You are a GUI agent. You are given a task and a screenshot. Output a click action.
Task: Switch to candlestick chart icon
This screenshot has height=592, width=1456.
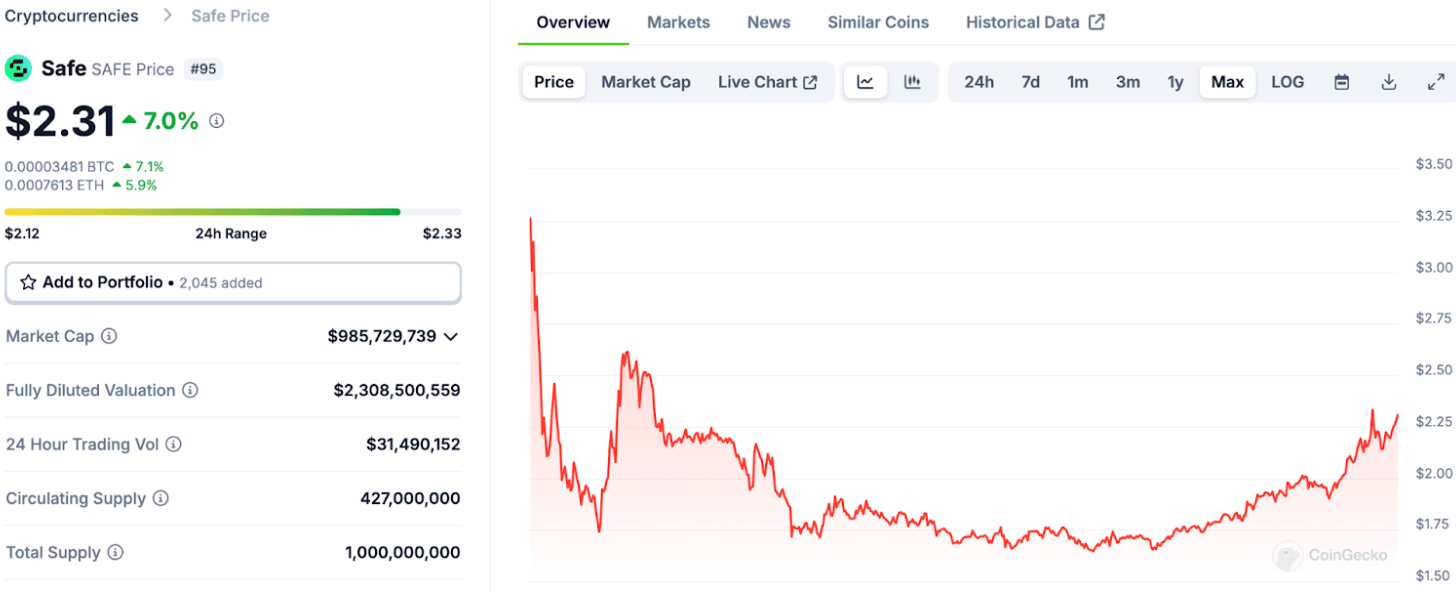(x=912, y=82)
